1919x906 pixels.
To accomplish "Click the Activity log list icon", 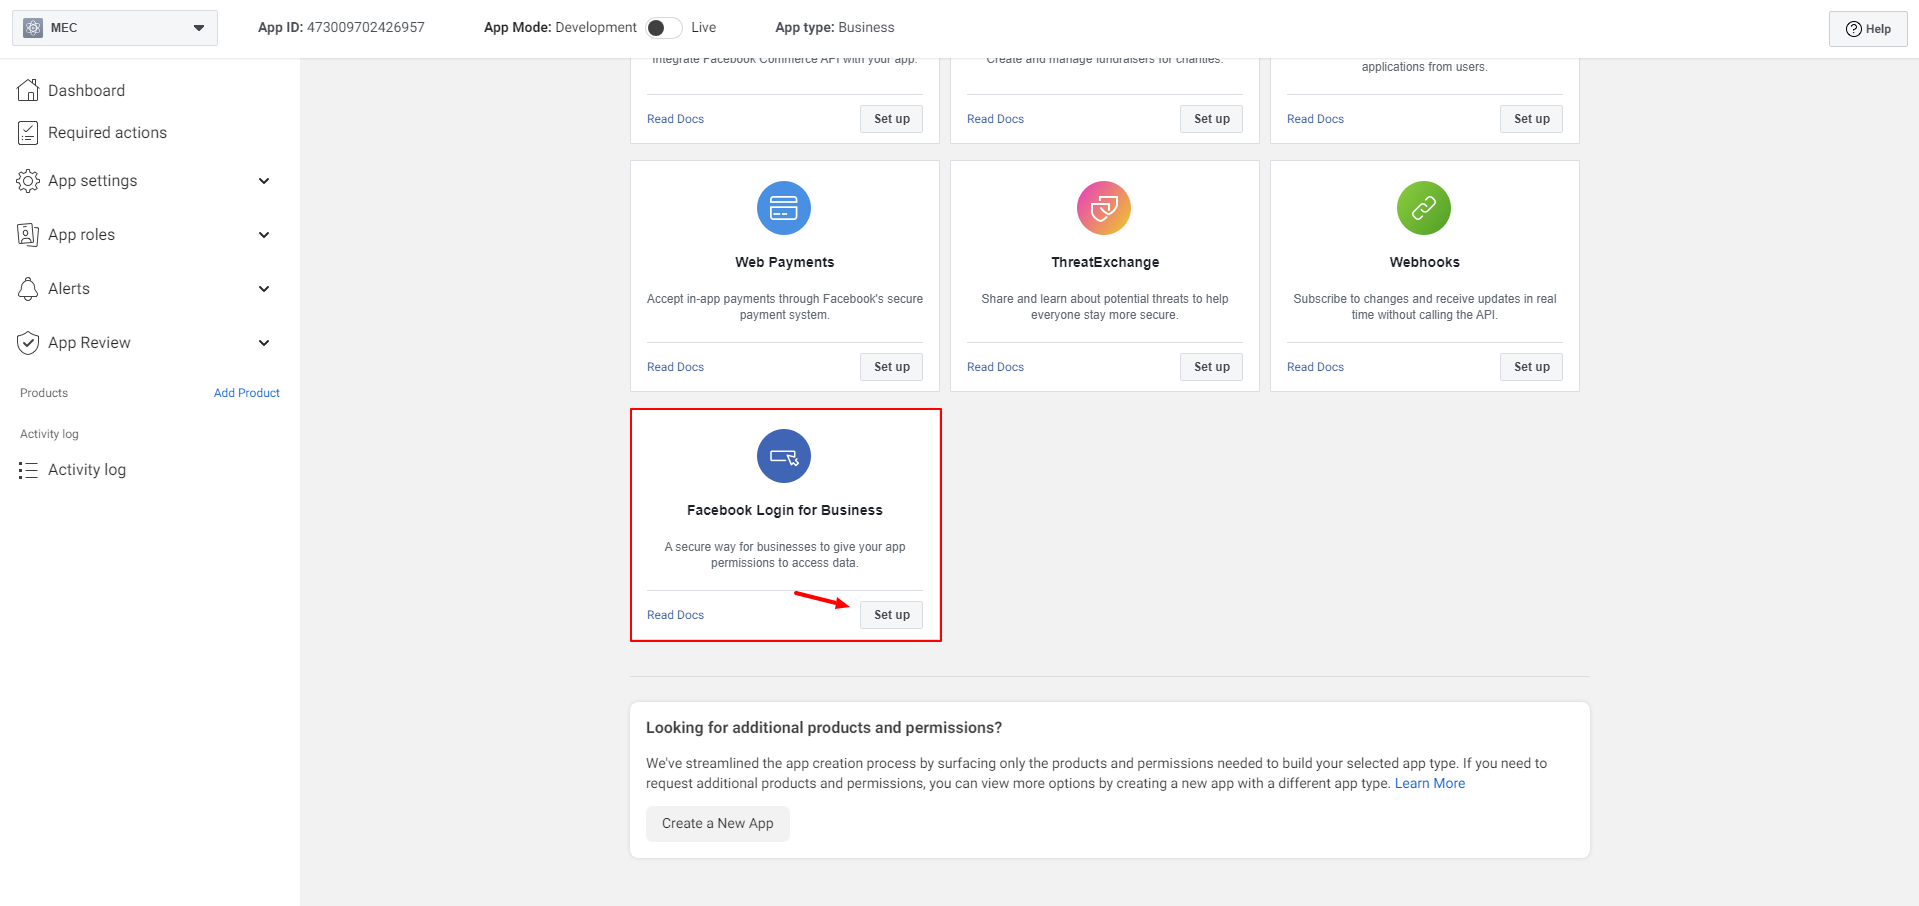I will coord(28,469).
